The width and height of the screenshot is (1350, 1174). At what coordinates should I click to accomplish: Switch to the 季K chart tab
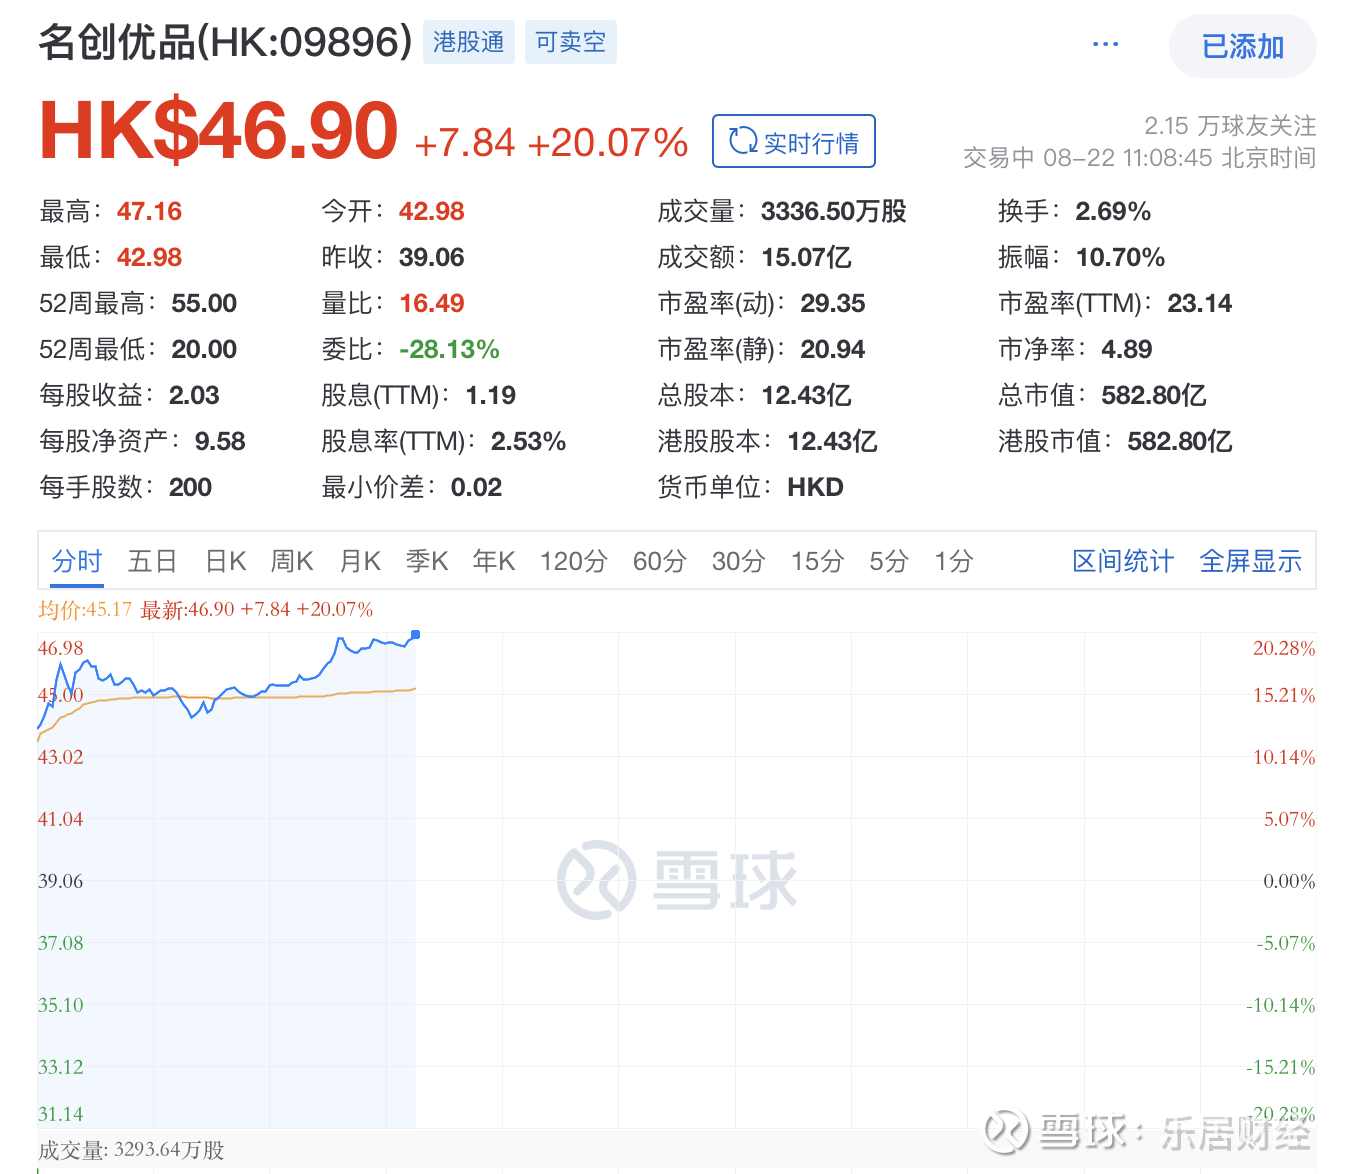(427, 561)
